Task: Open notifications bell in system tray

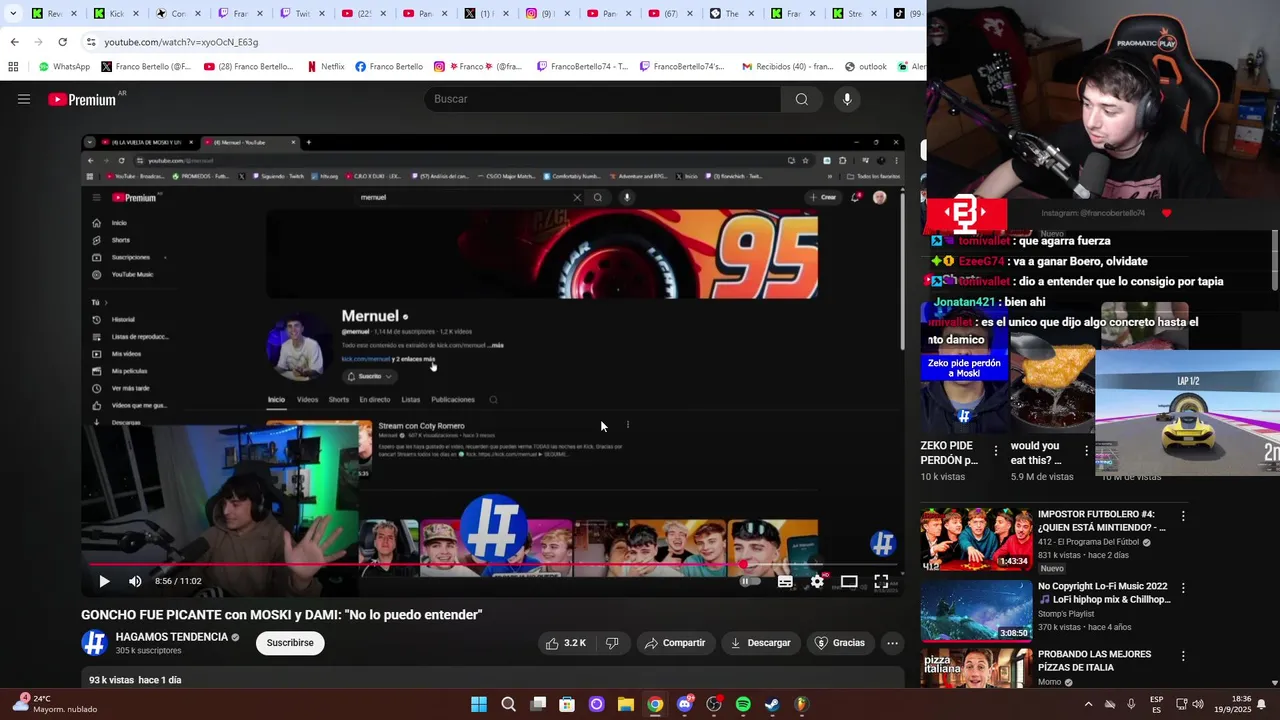Action: 1261,704
